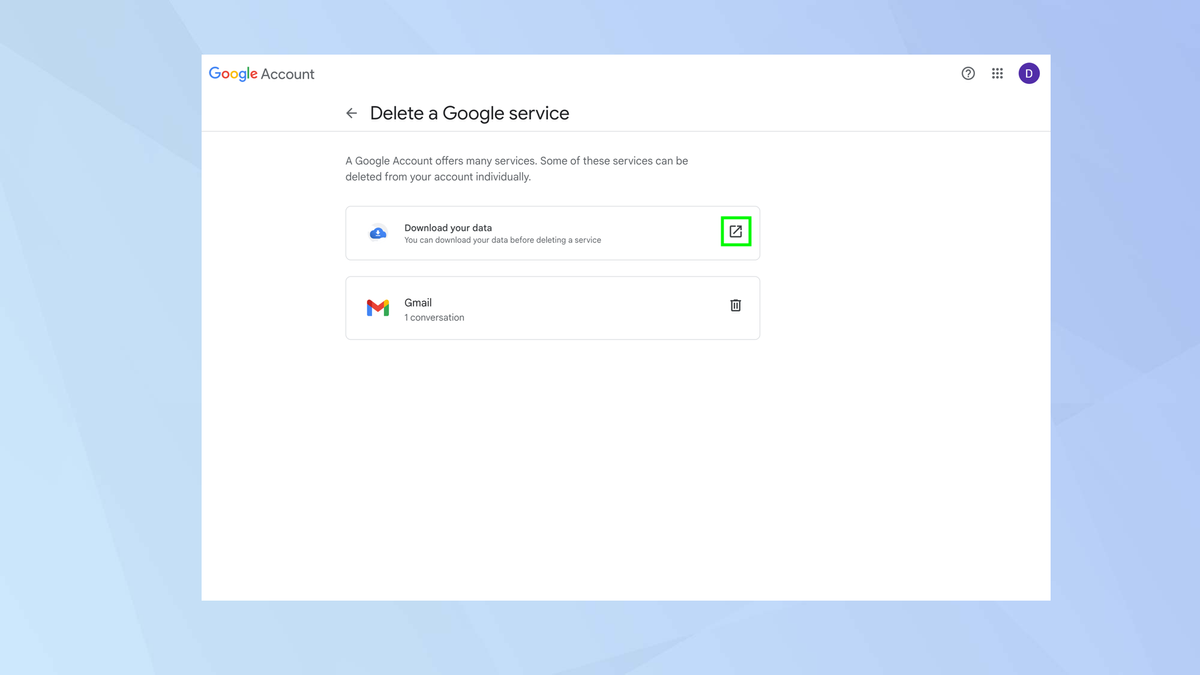Click the cloud download icon beside Download your data

pyautogui.click(x=377, y=232)
